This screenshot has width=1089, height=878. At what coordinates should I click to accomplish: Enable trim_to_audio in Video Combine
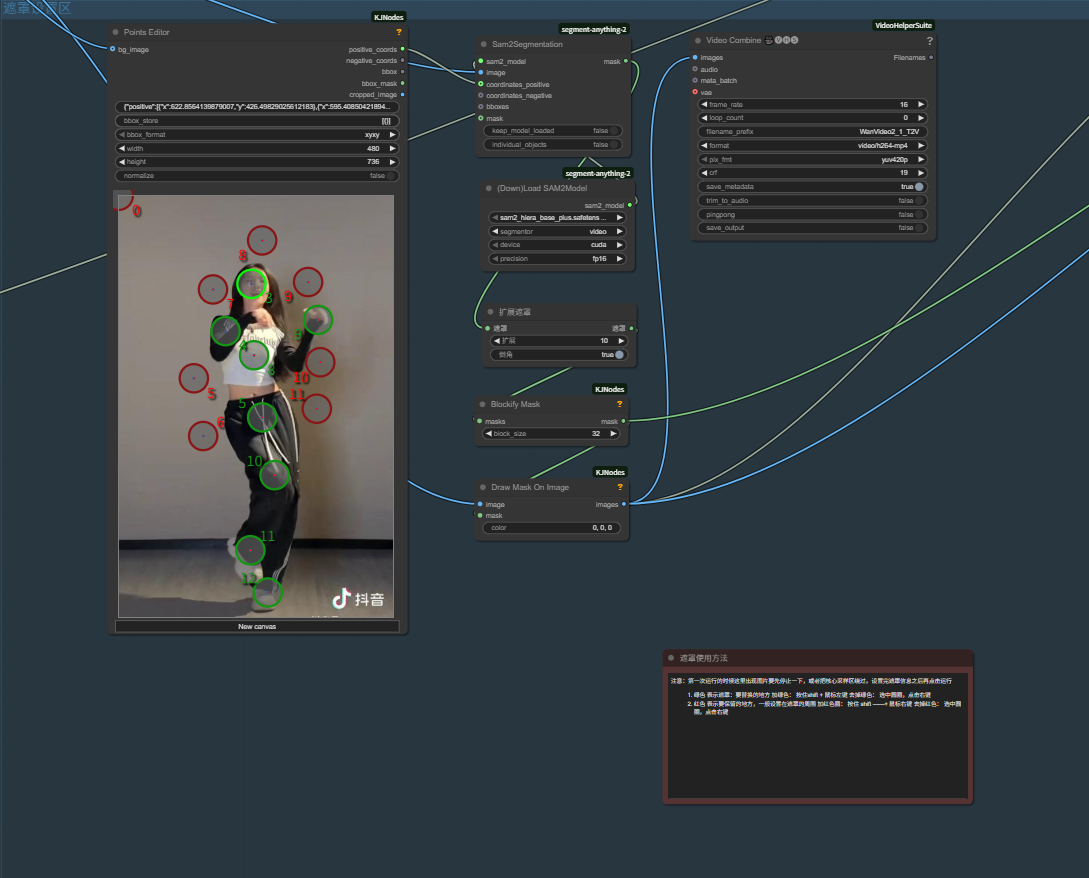click(x=919, y=201)
